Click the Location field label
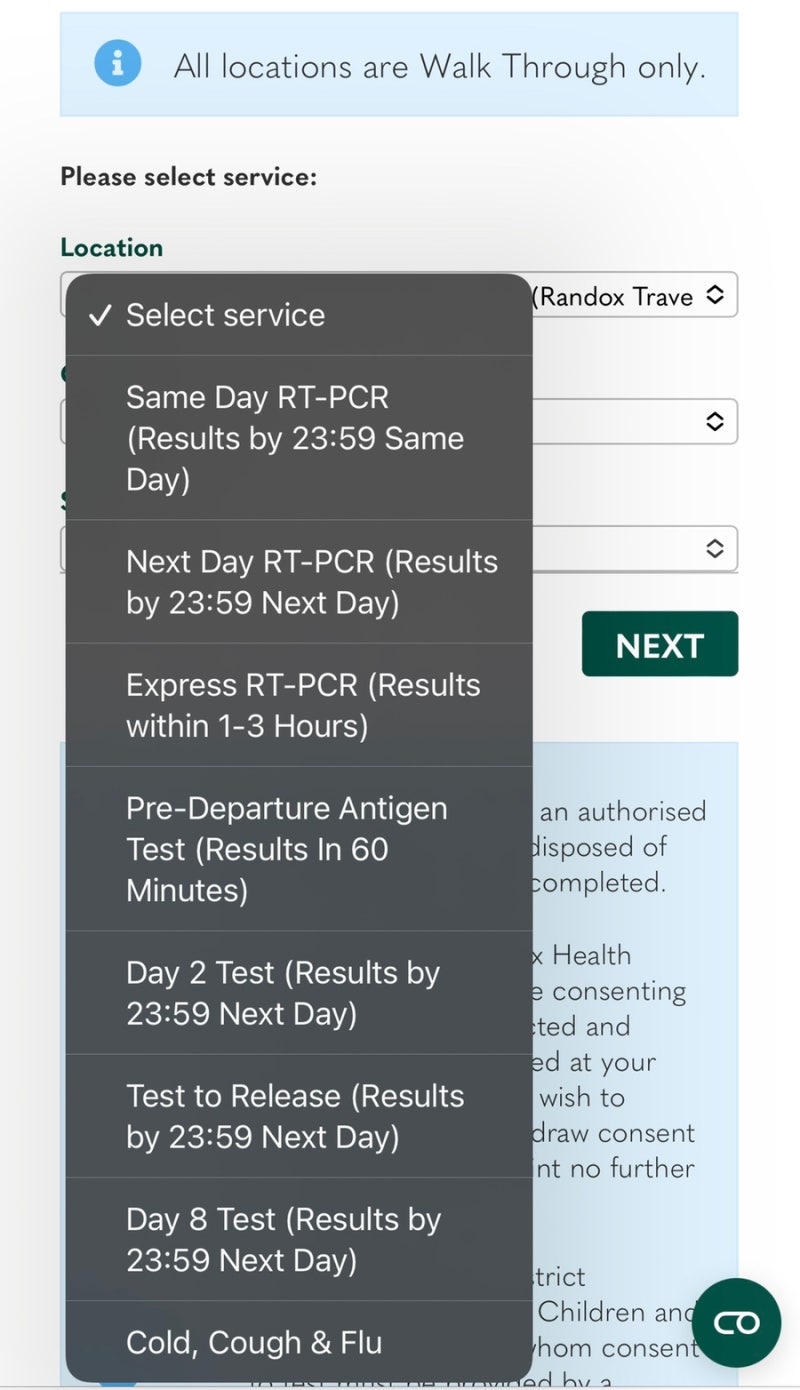800x1390 pixels. (111, 247)
